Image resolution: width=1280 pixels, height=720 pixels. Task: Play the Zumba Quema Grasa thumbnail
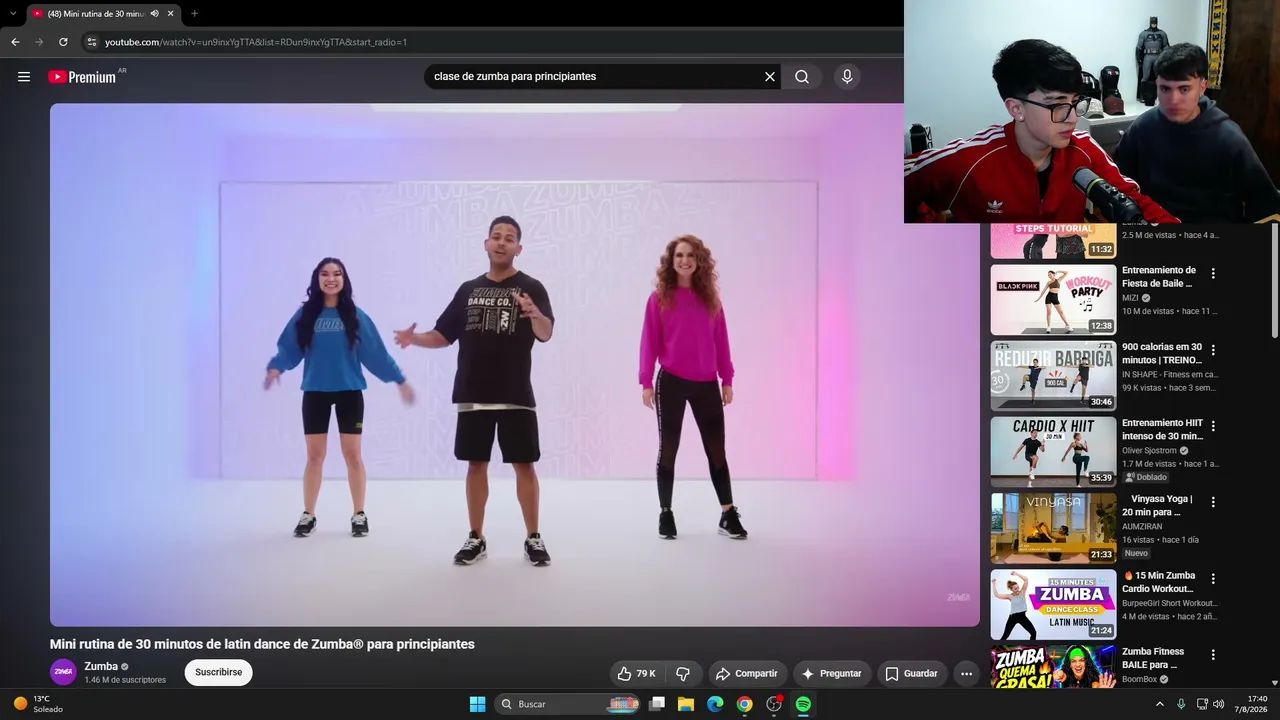click(x=1053, y=667)
